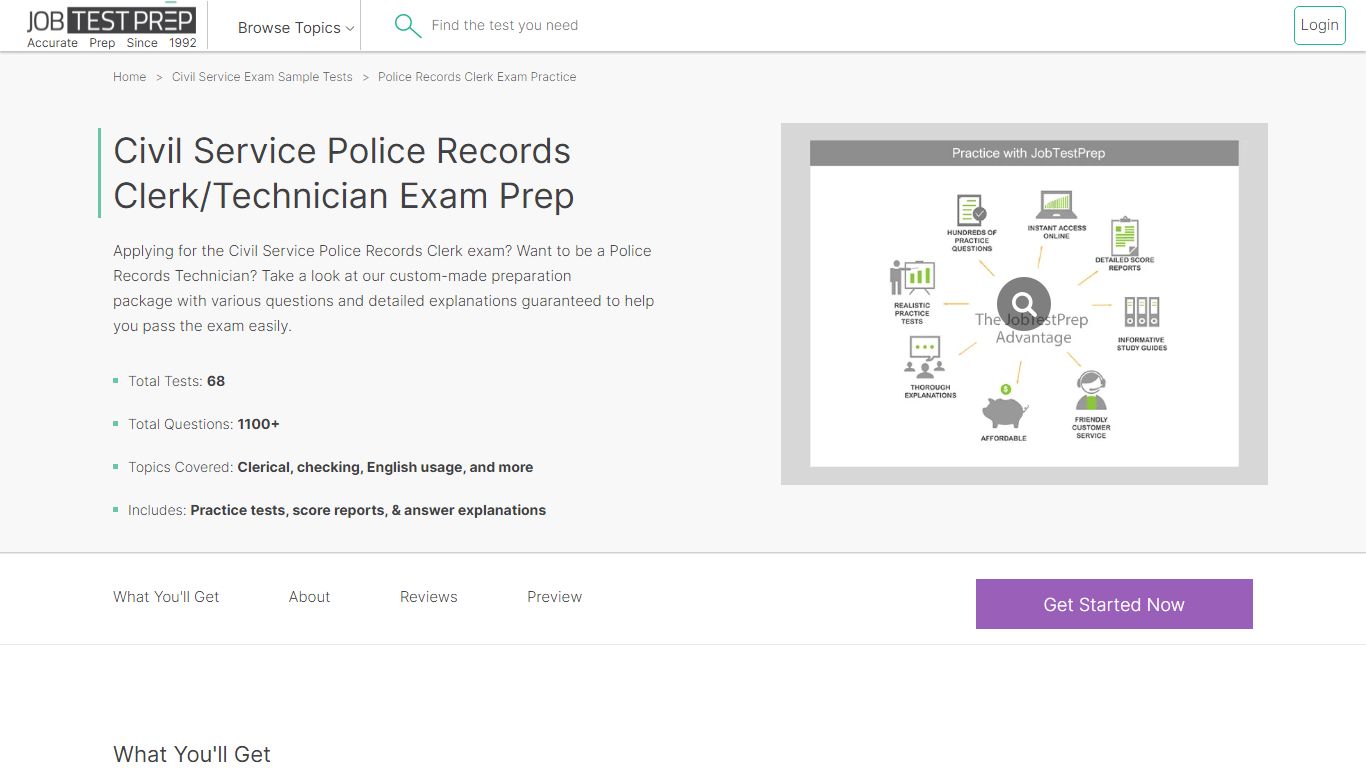Select the Preview tab
This screenshot has height=768, width=1366.
tap(555, 597)
